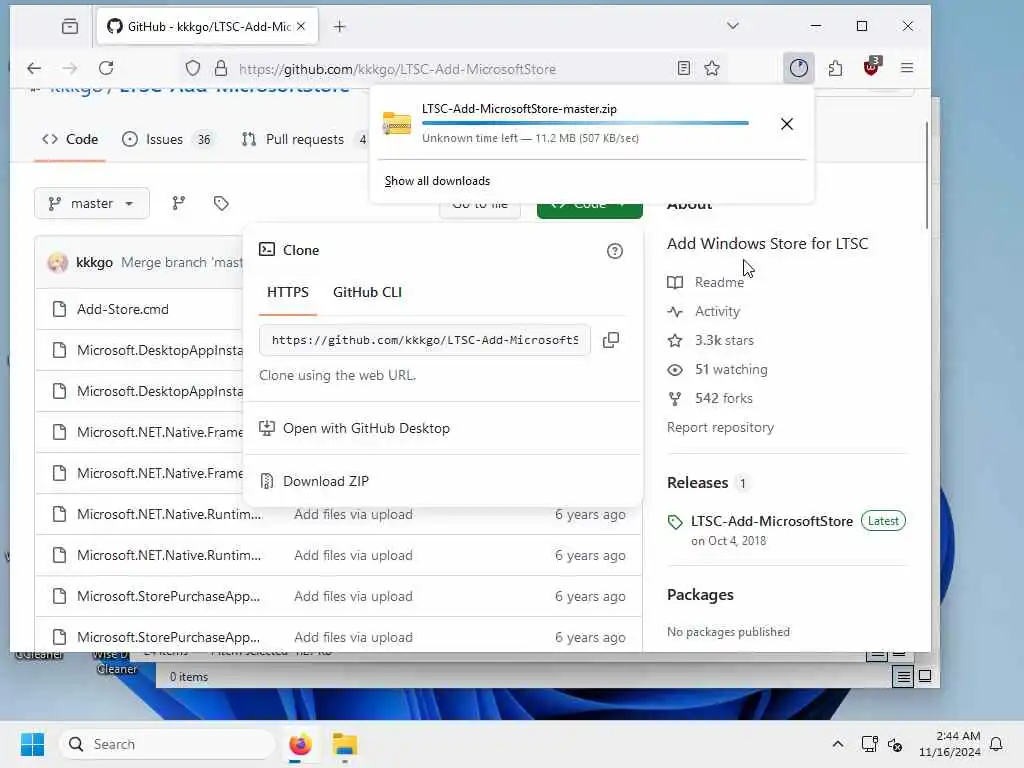Expand the master branch dropdown

pos(91,203)
